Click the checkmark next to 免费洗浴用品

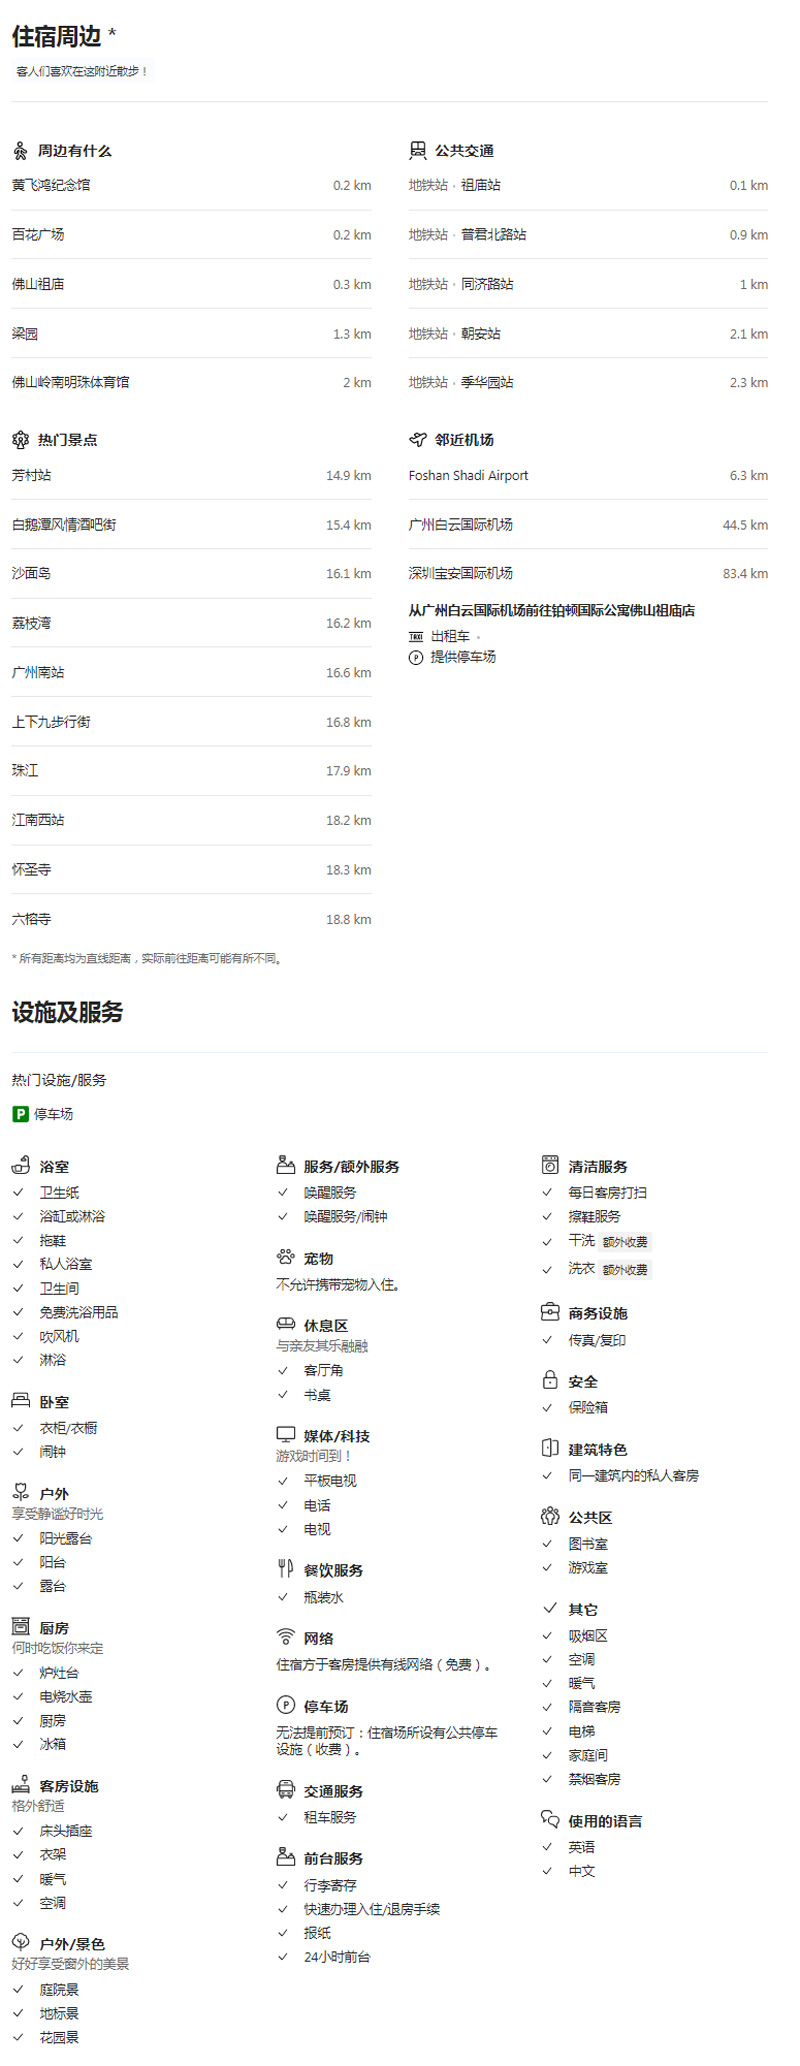click(18, 1313)
